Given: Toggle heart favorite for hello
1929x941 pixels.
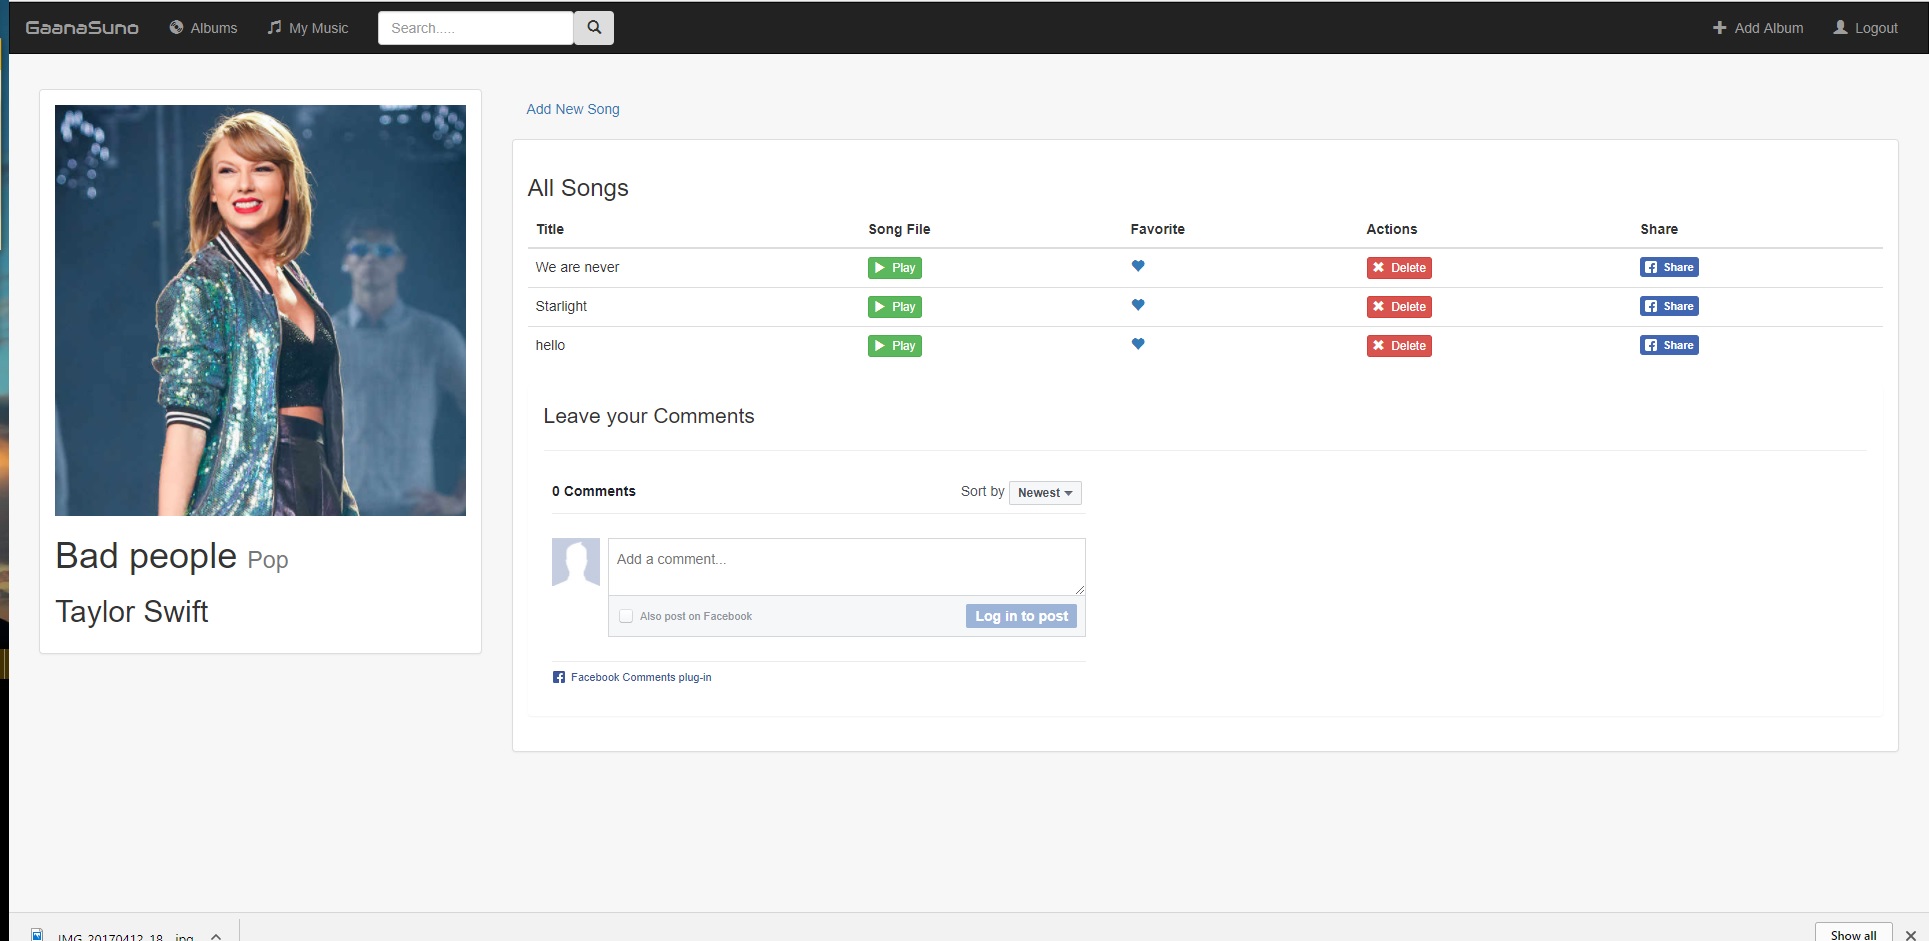Looking at the screenshot, I should point(1138,344).
